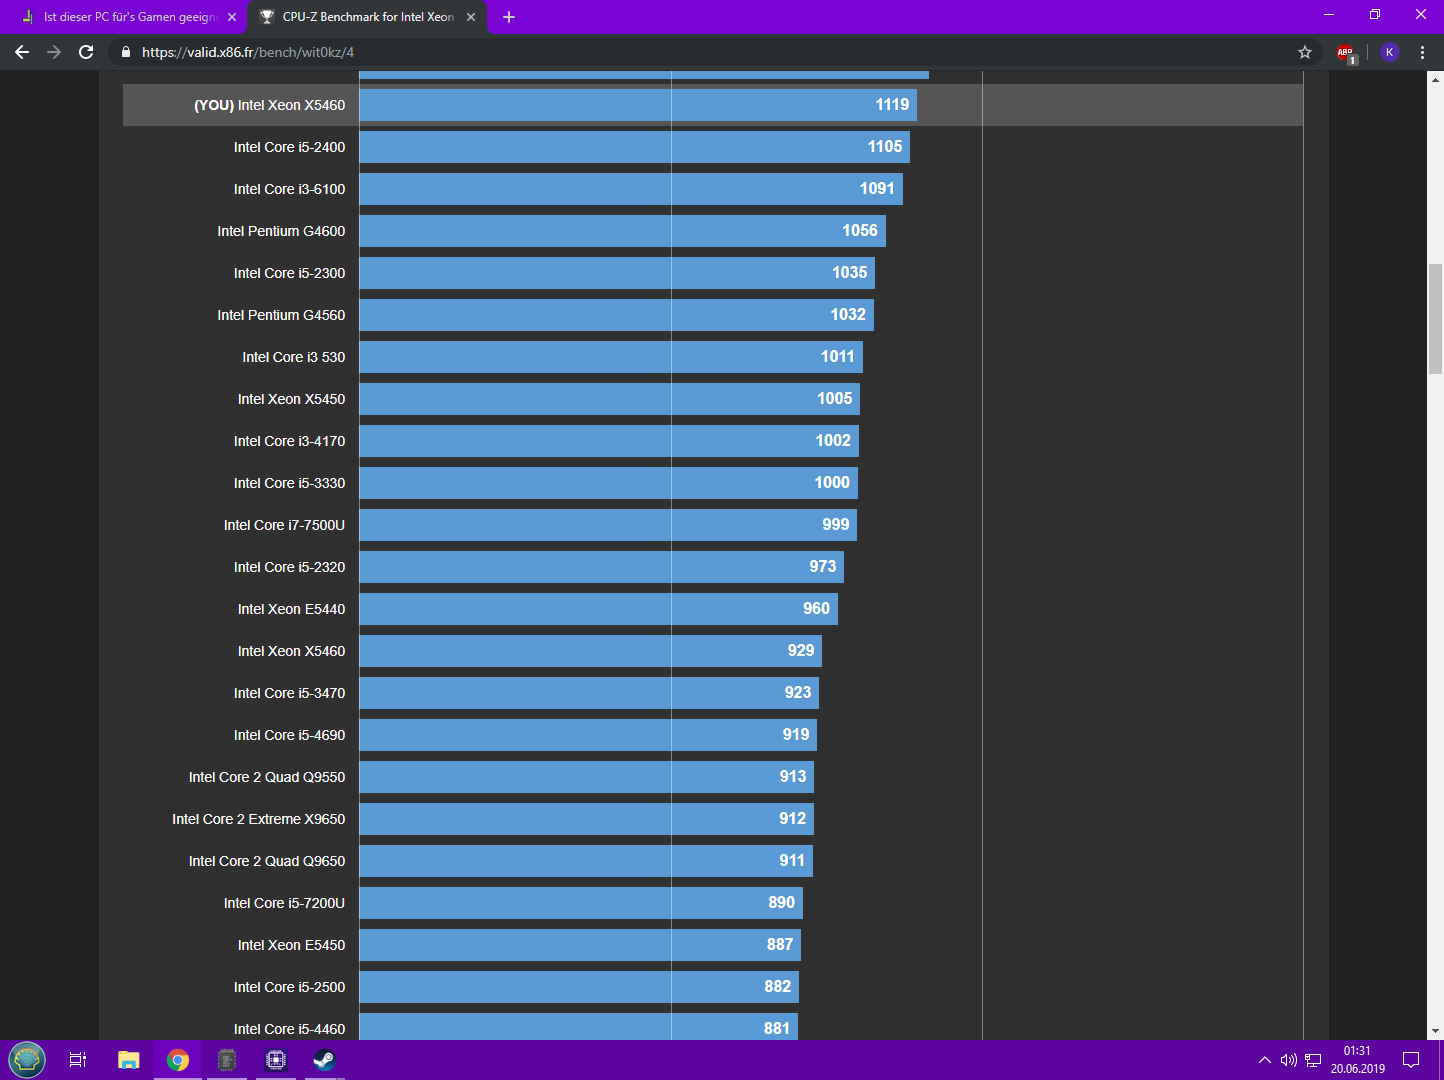Screen dimensions: 1444x1080
Task: Click the Chrome taskbar icon
Action: [178, 1060]
